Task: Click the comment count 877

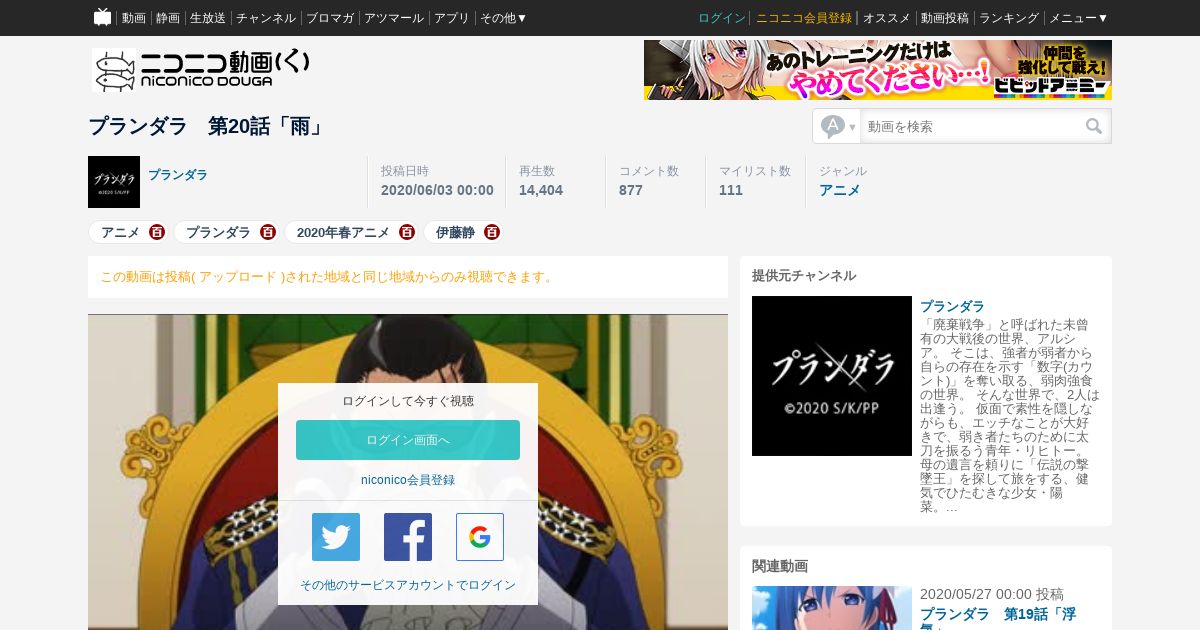Action: pos(631,190)
